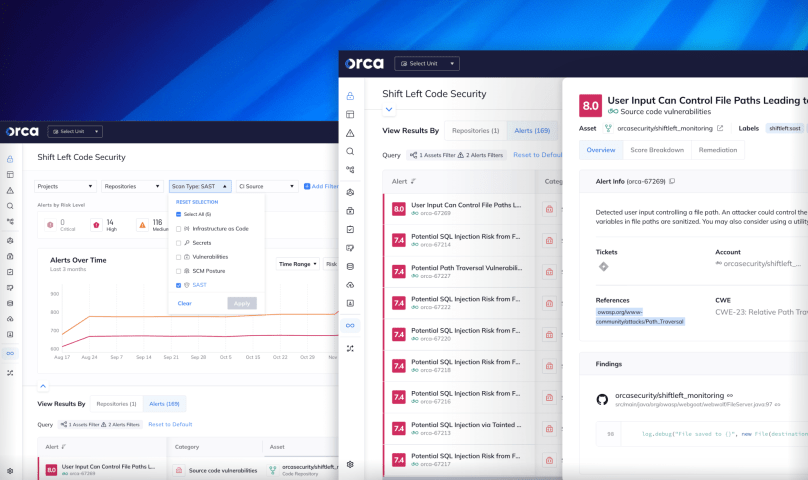This screenshot has width=808, height=480.
Task: Open the CI Source dropdown
Action: [267, 186]
